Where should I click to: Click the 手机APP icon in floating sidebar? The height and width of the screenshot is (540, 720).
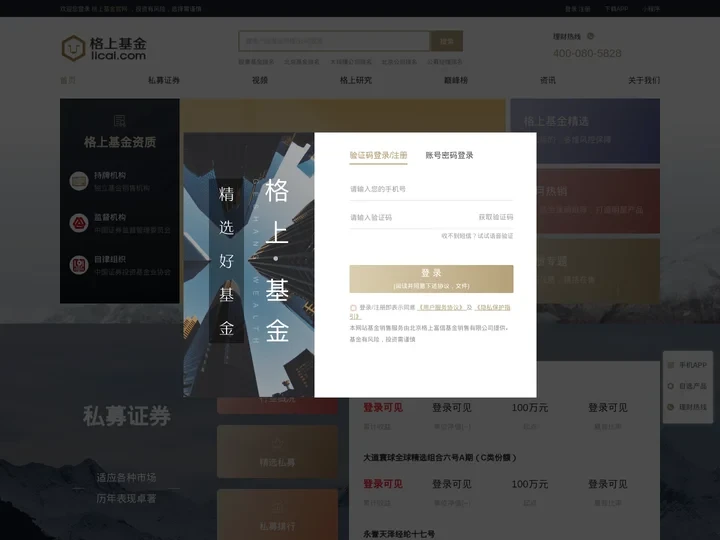click(x=670, y=365)
